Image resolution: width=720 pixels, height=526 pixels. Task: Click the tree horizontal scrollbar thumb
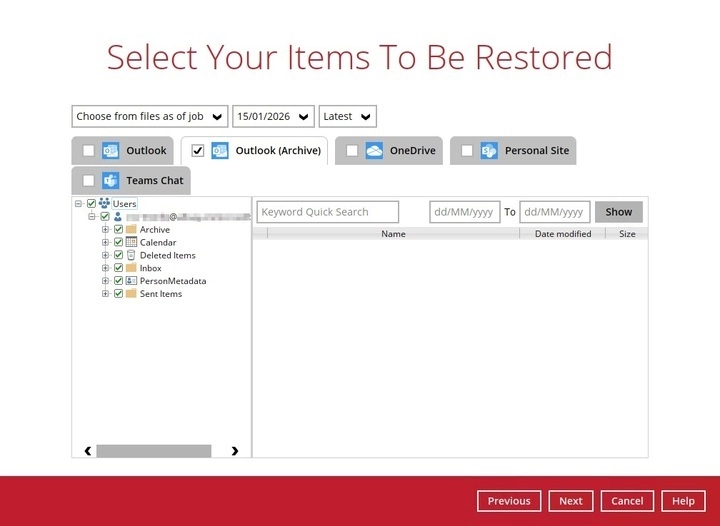[x=154, y=451]
